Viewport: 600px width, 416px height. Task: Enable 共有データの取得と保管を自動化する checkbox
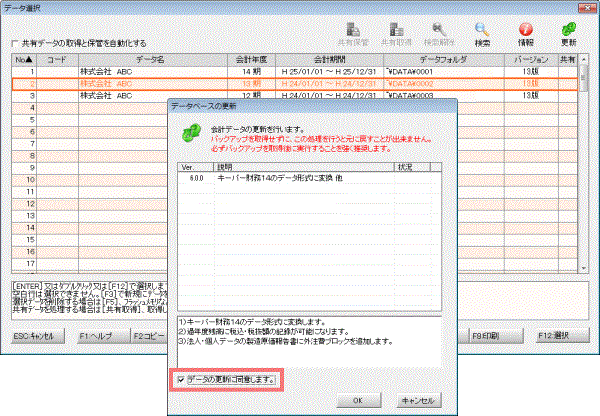point(15,44)
